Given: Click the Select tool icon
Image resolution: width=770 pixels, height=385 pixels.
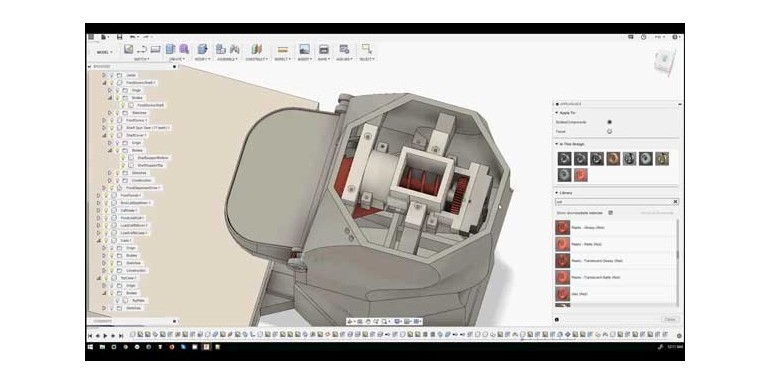Looking at the screenshot, I should (x=366, y=49).
